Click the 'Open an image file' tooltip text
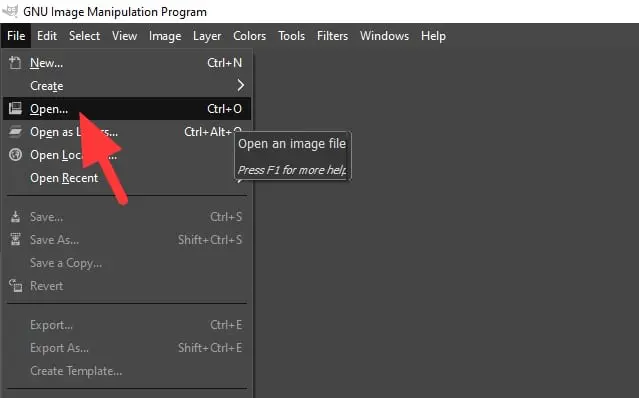This screenshot has height=398, width=639. 292,144
